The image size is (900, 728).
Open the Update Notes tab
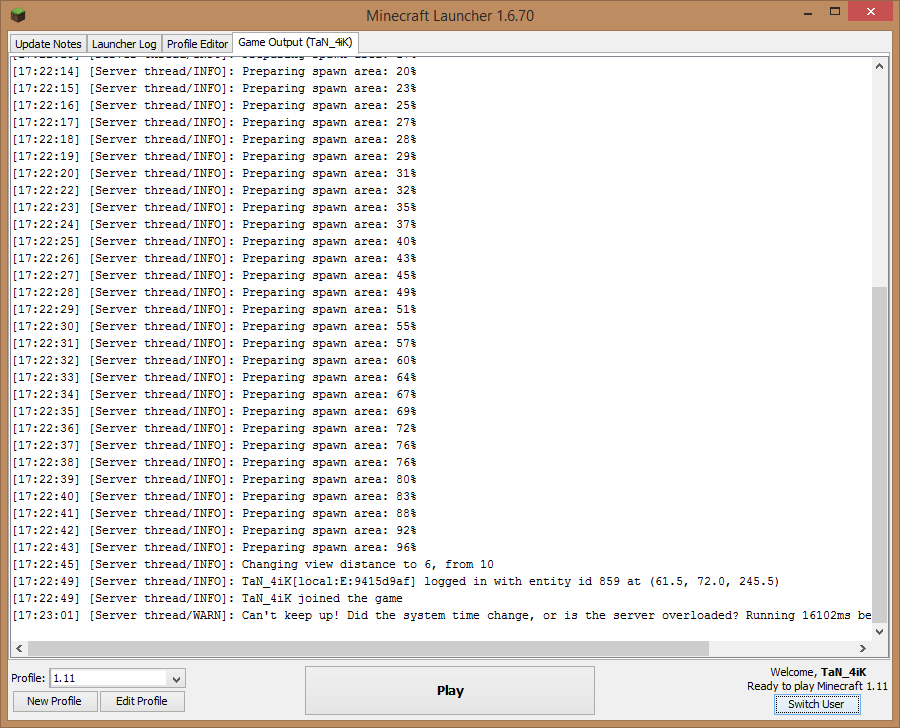click(x=48, y=44)
